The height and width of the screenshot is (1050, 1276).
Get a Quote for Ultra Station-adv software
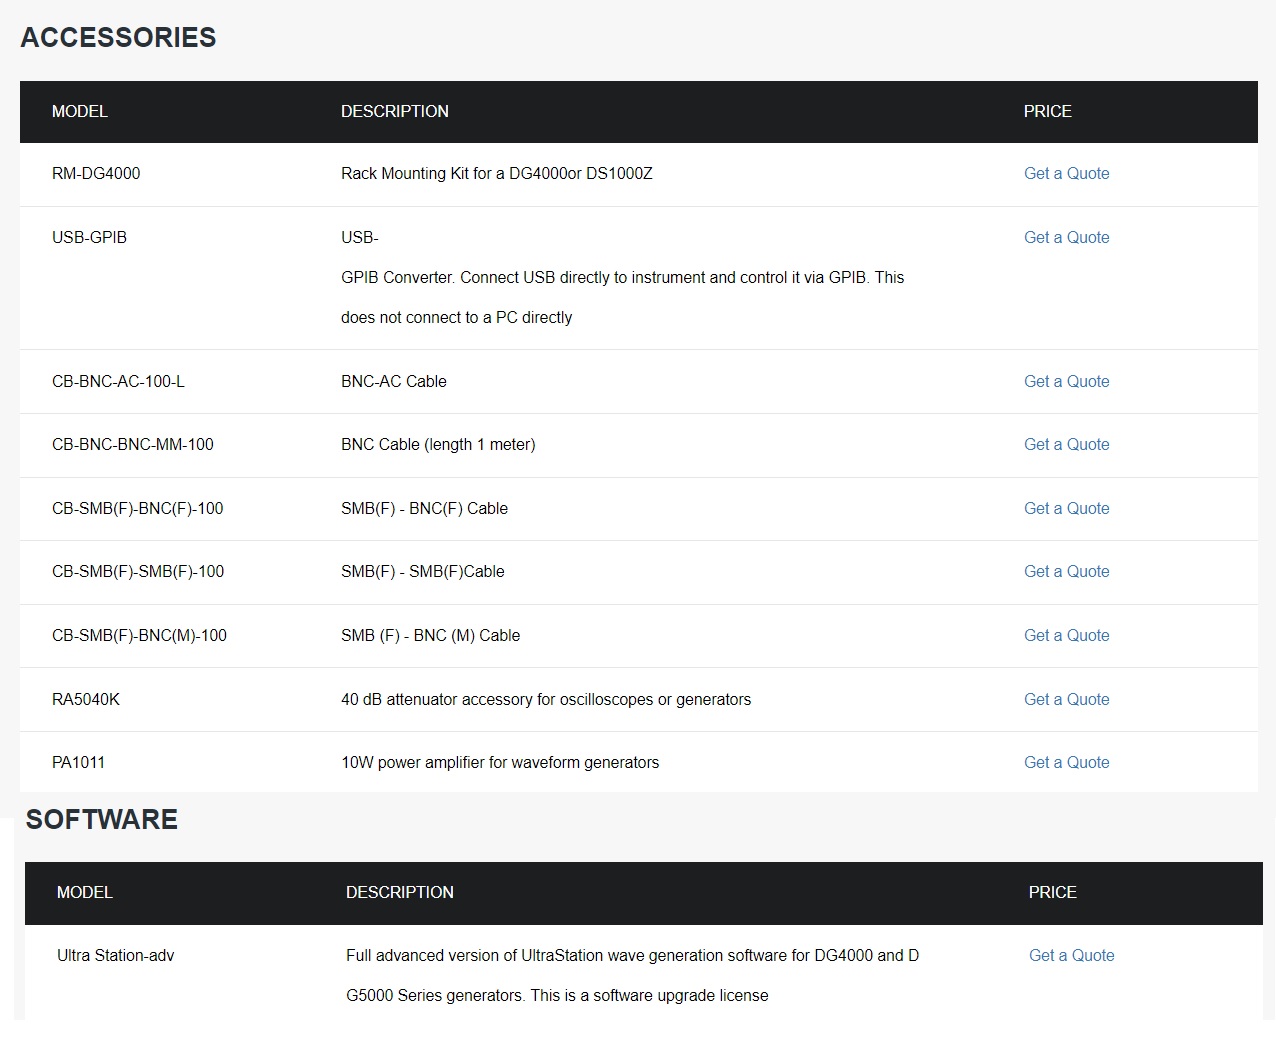(1071, 955)
